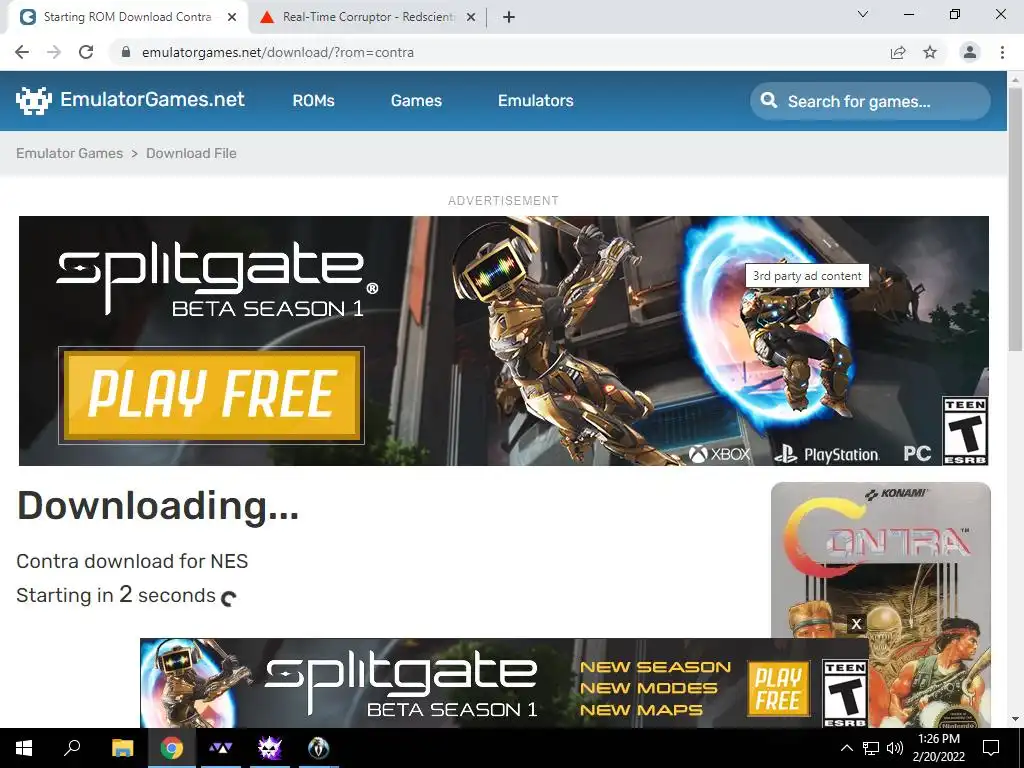This screenshot has height=768, width=1024.
Task: Click the PLAY FREE banner button
Action: 212,395
